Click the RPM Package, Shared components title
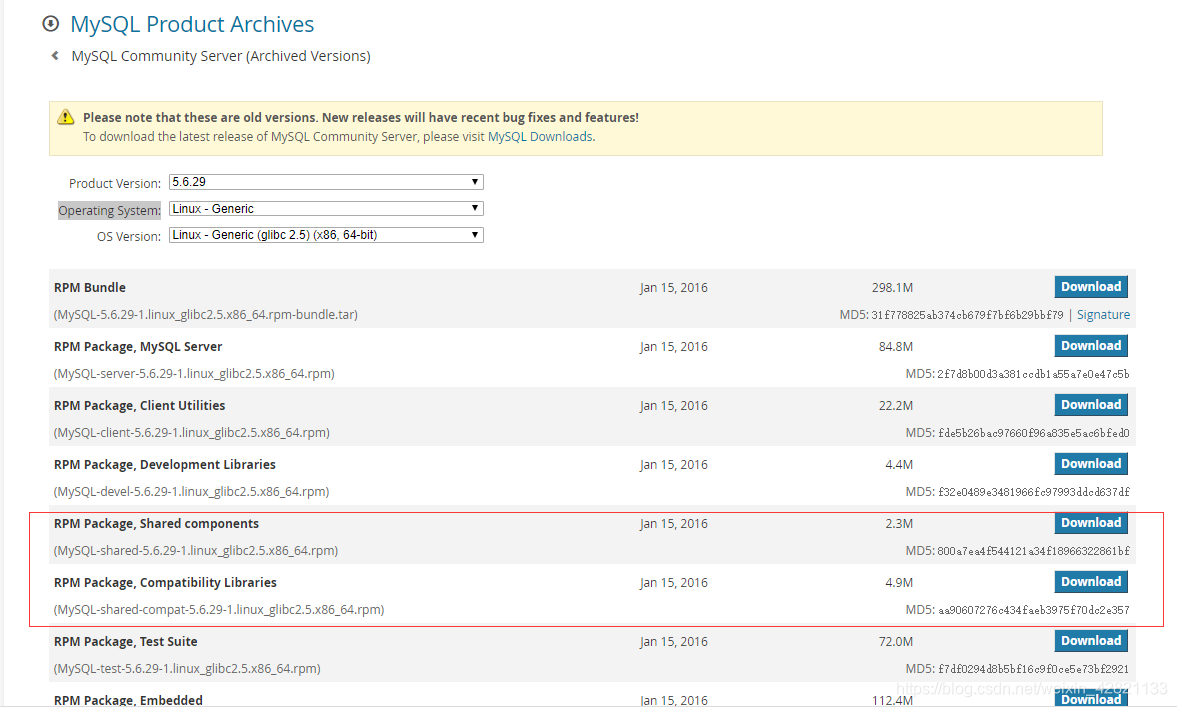The image size is (1177, 707). [x=156, y=524]
